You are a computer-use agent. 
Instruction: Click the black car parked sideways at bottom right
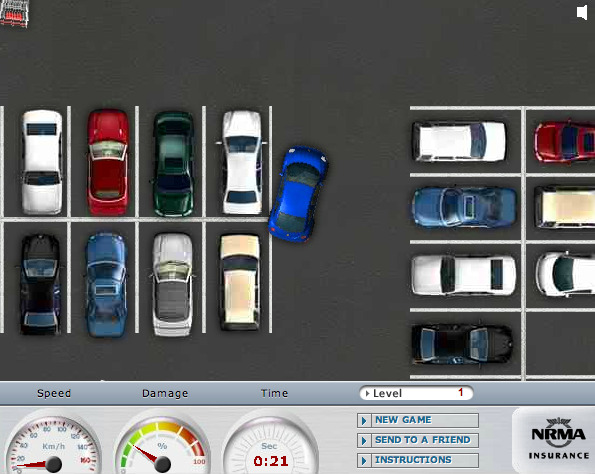tap(462, 344)
